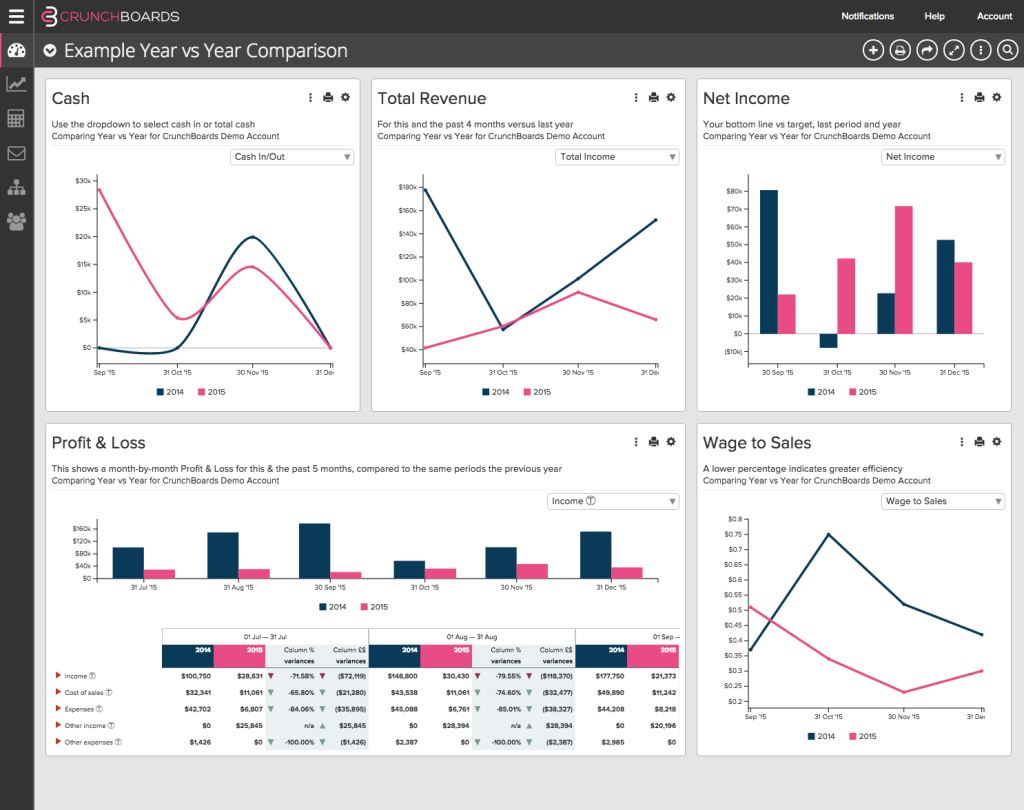Open the Total Income dropdown
This screenshot has width=1024, height=810.
click(617, 157)
